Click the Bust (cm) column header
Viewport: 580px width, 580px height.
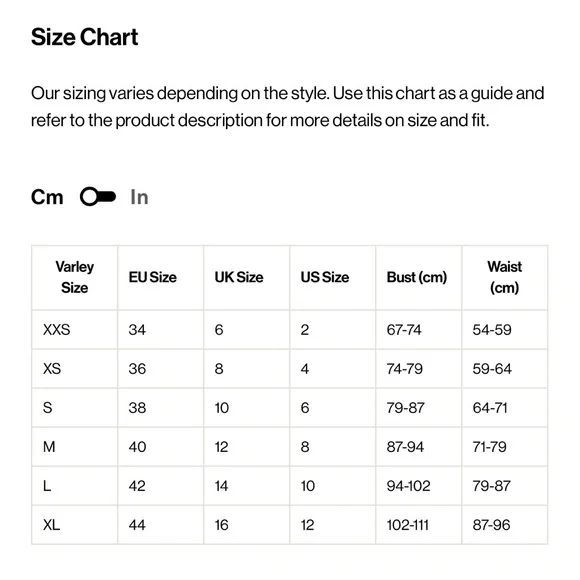[417, 277]
